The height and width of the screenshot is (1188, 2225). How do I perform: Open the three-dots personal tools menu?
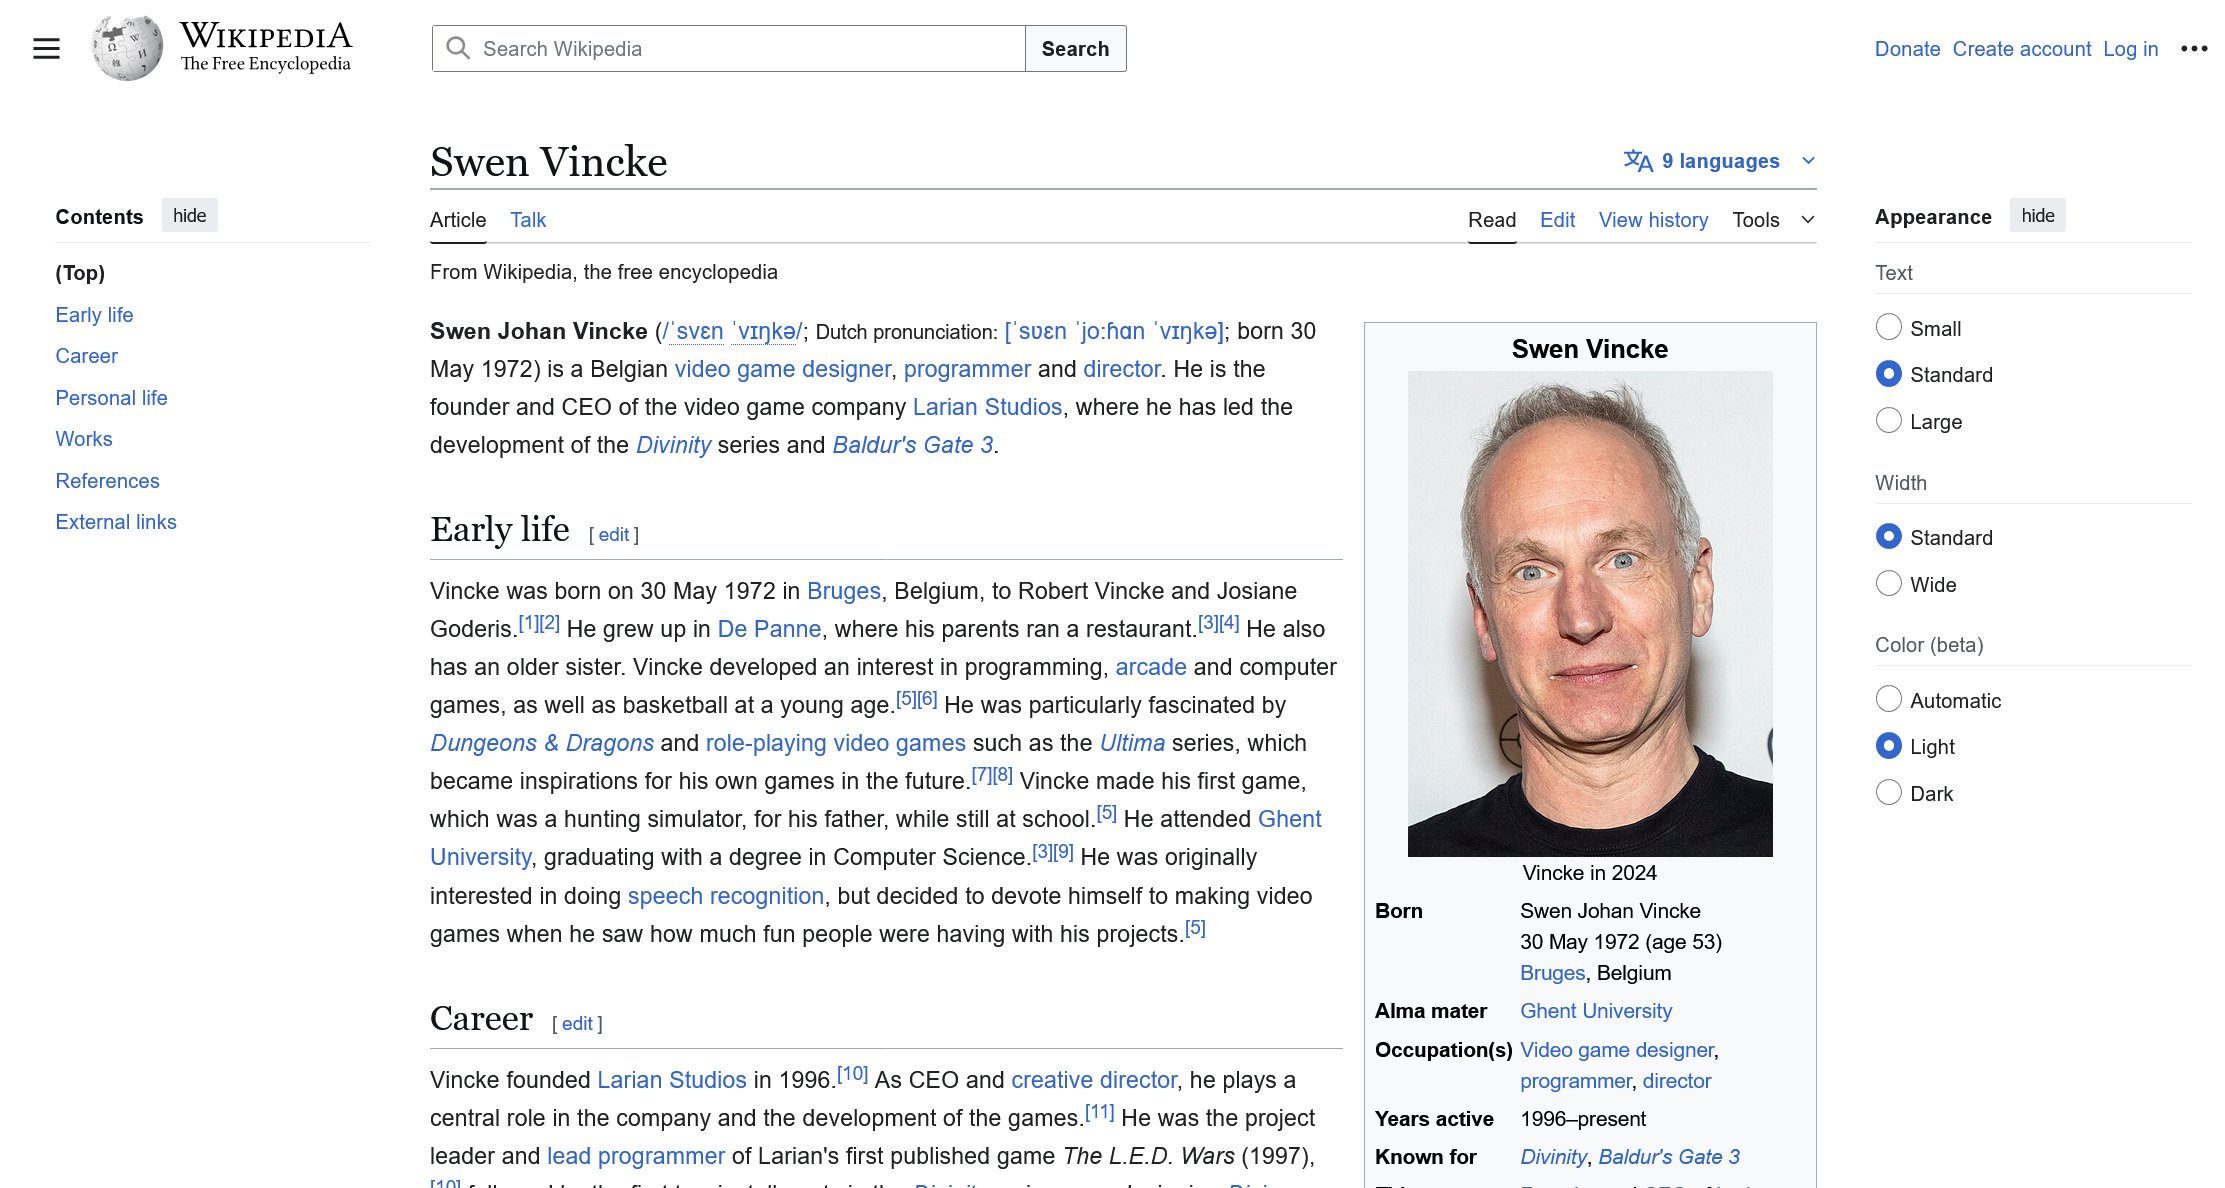(2194, 48)
